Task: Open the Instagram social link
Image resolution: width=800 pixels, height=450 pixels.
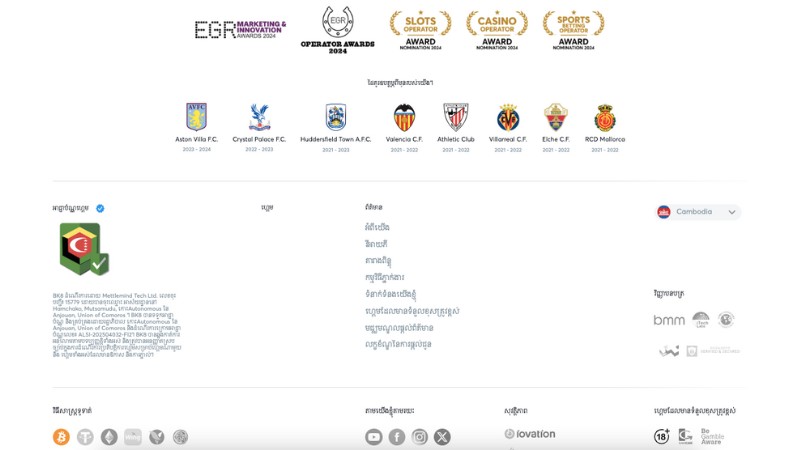Action: pos(420,437)
